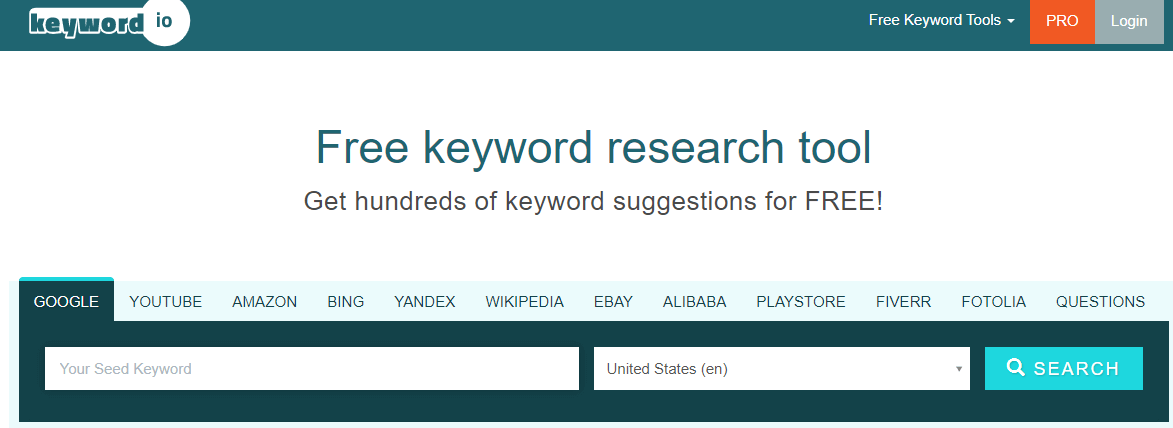Open the QUESTIONS tab
Screen dimensions: 1173x428
pyautogui.click(x=1100, y=302)
